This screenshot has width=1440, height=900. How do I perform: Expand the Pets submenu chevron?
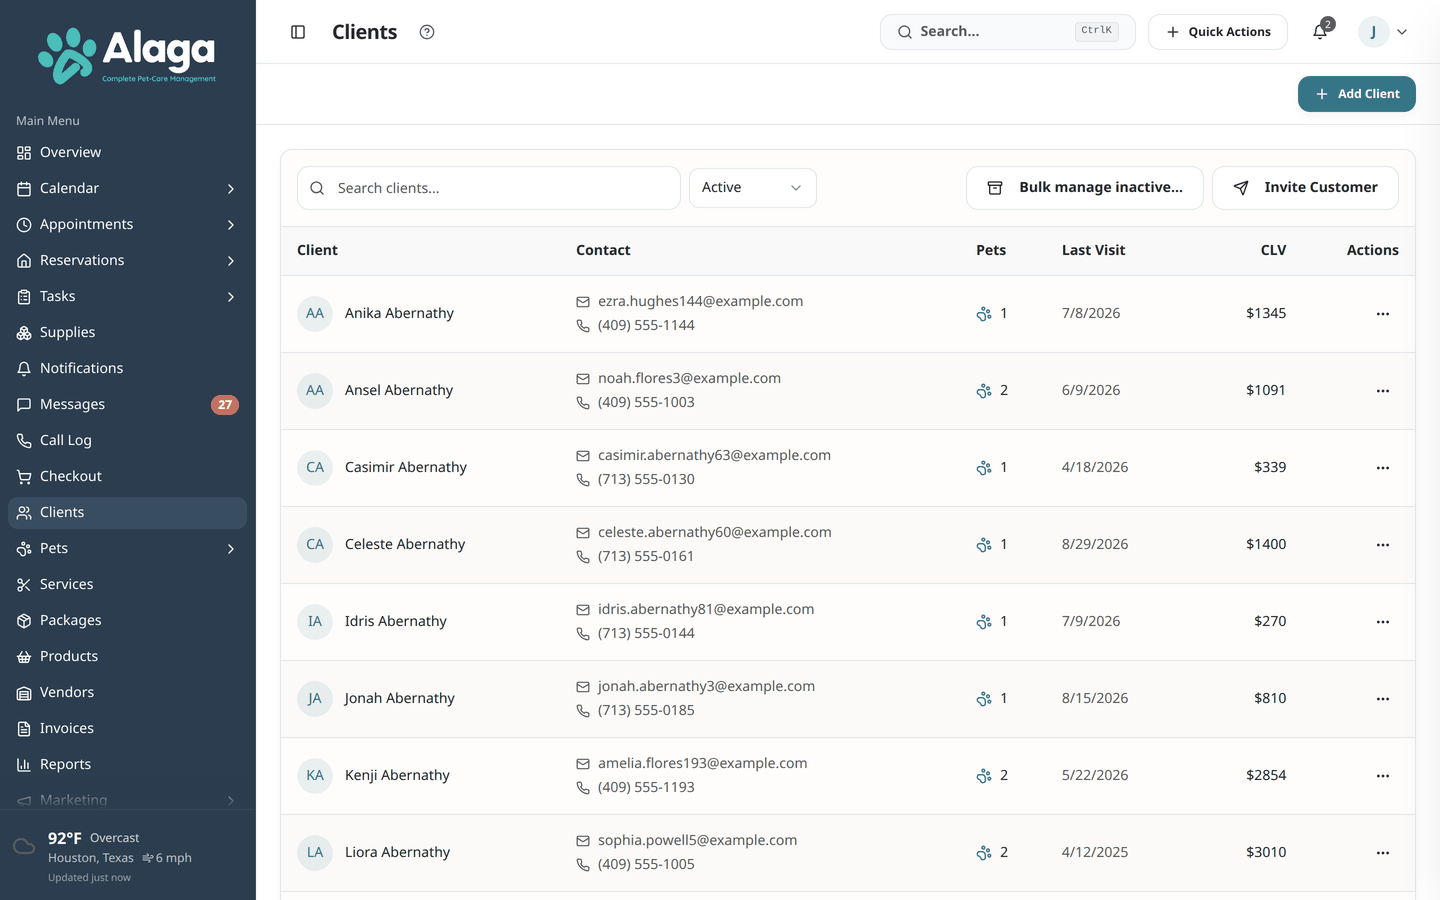pyautogui.click(x=231, y=549)
